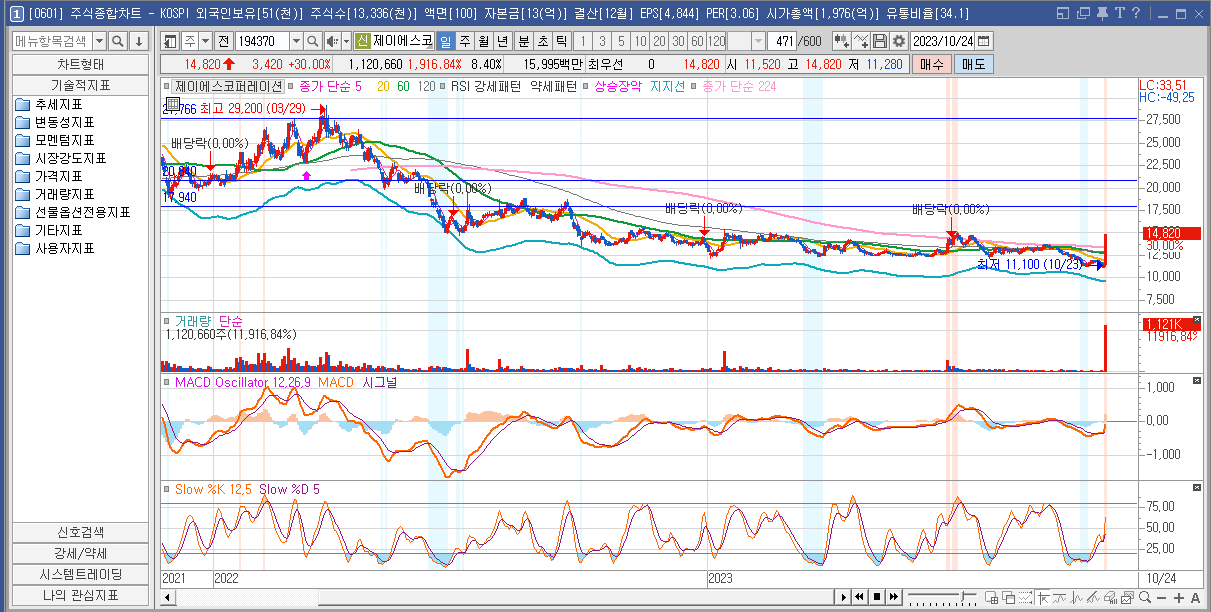Screen dimensions: 1211x612
Task: Toggle the left panel hide icon
Action: (x=170, y=41)
